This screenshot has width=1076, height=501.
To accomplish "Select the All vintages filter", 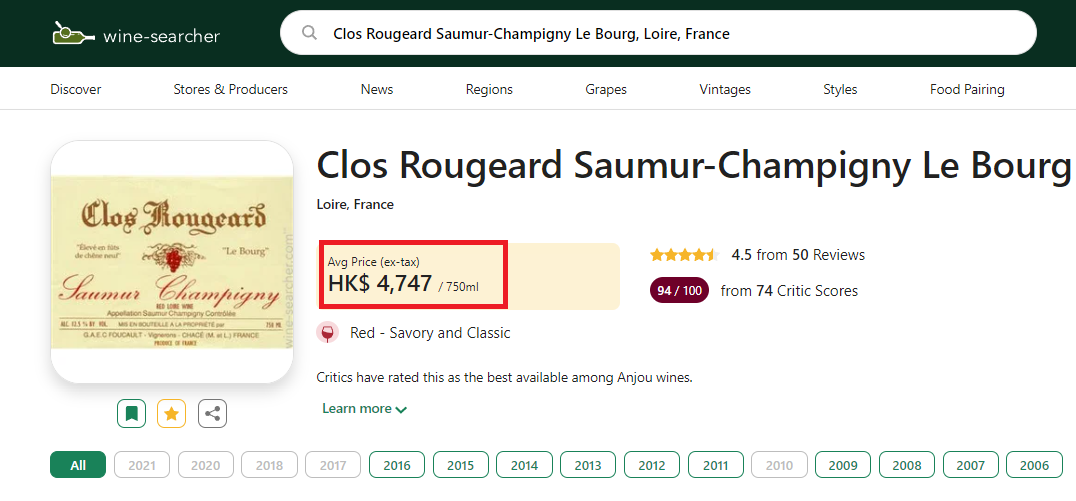I will [78, 465].
